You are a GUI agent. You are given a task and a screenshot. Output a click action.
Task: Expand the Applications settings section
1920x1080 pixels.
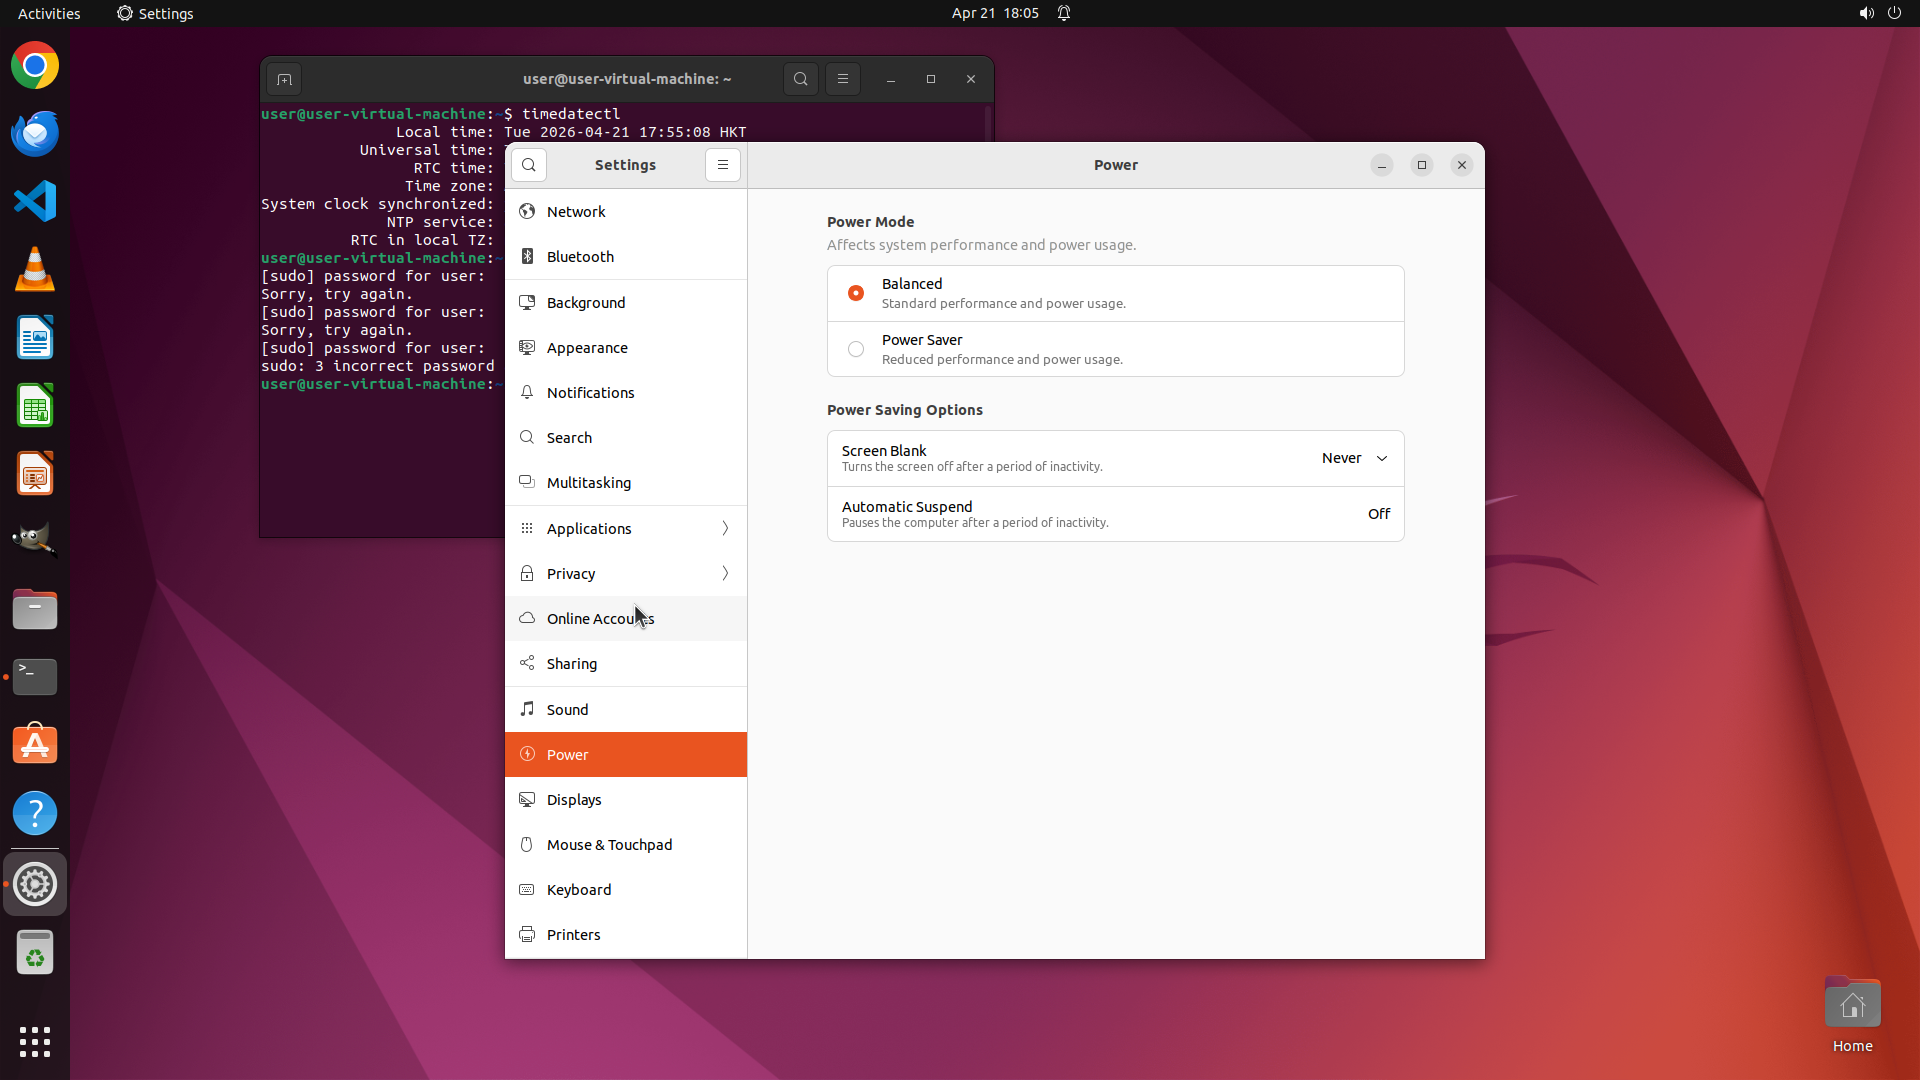(626, 528)
